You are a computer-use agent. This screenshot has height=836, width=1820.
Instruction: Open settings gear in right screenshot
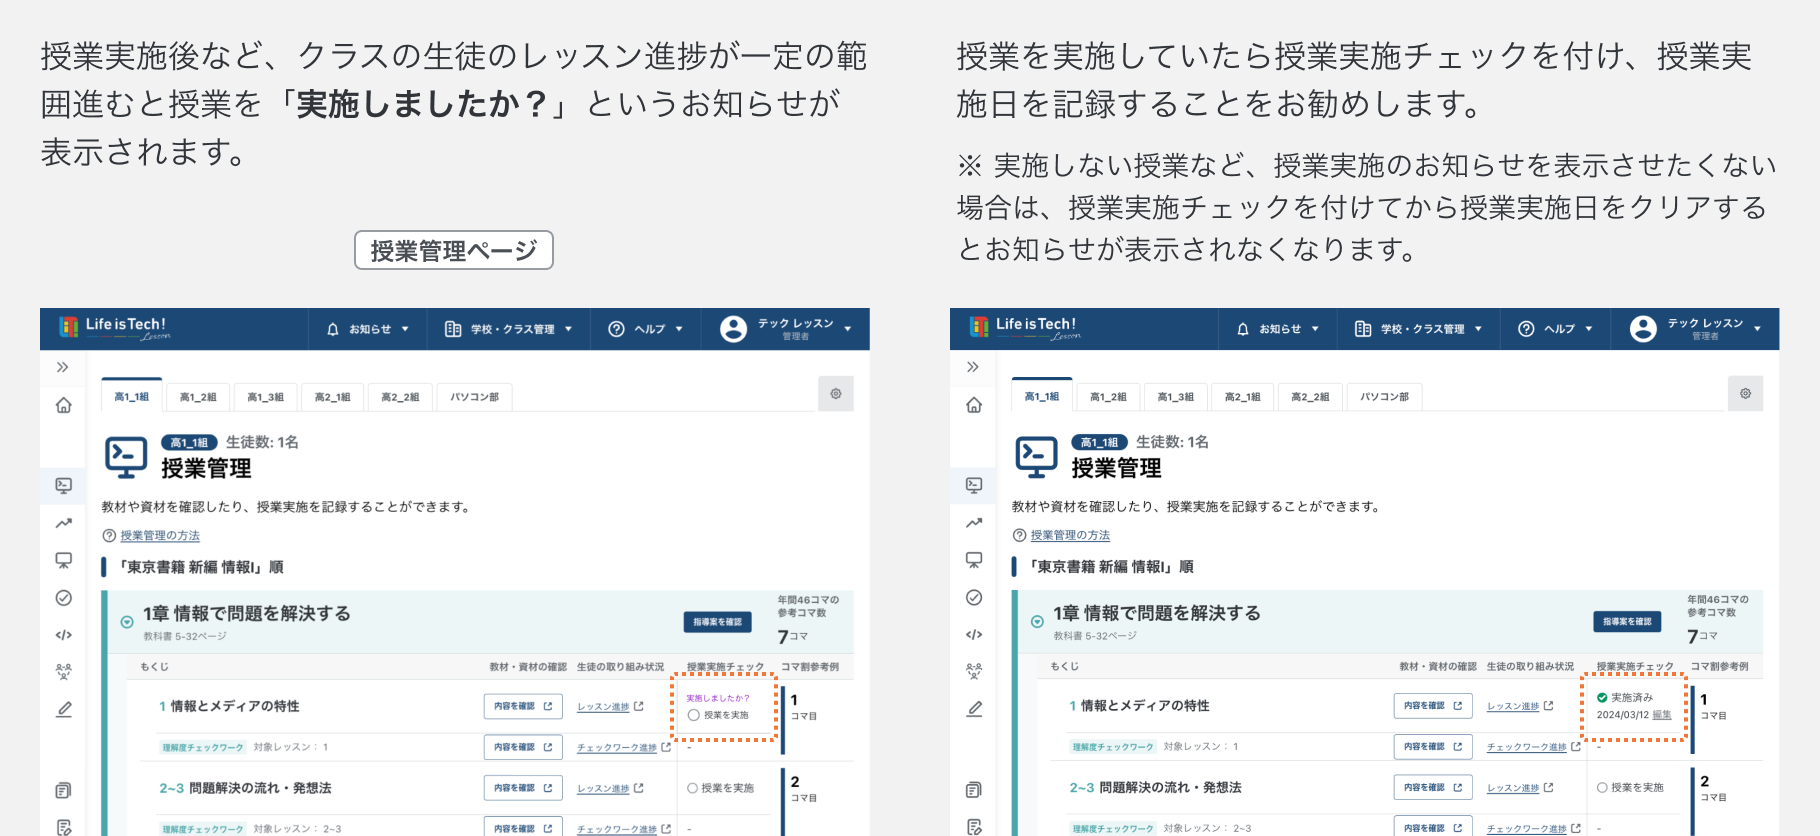tap(1746, 394)
